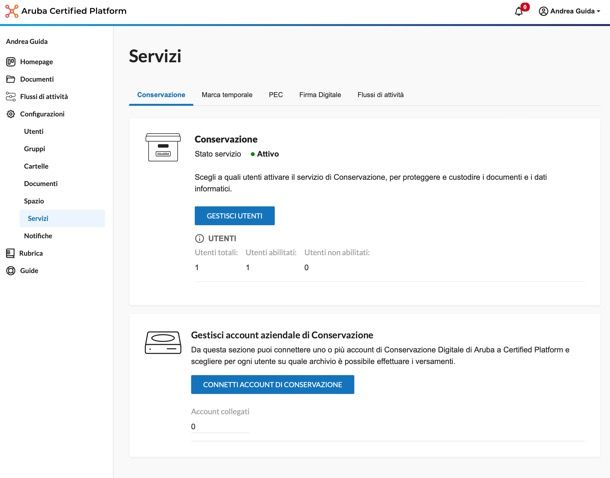Click the Andrea Guida name in sidebar
Viewport: 610px width, 478px height.
[x=27, y=41]
